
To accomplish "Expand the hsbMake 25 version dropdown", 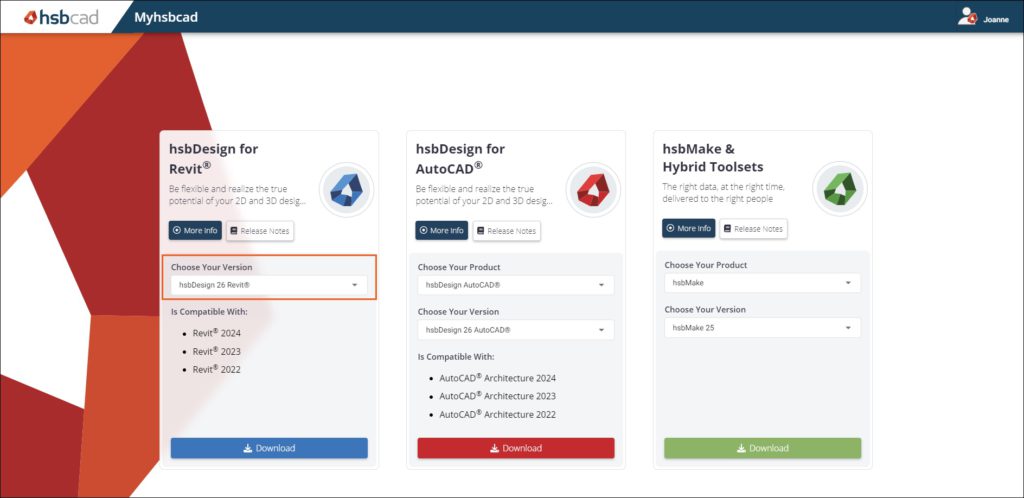I will [x=763, y=328].
